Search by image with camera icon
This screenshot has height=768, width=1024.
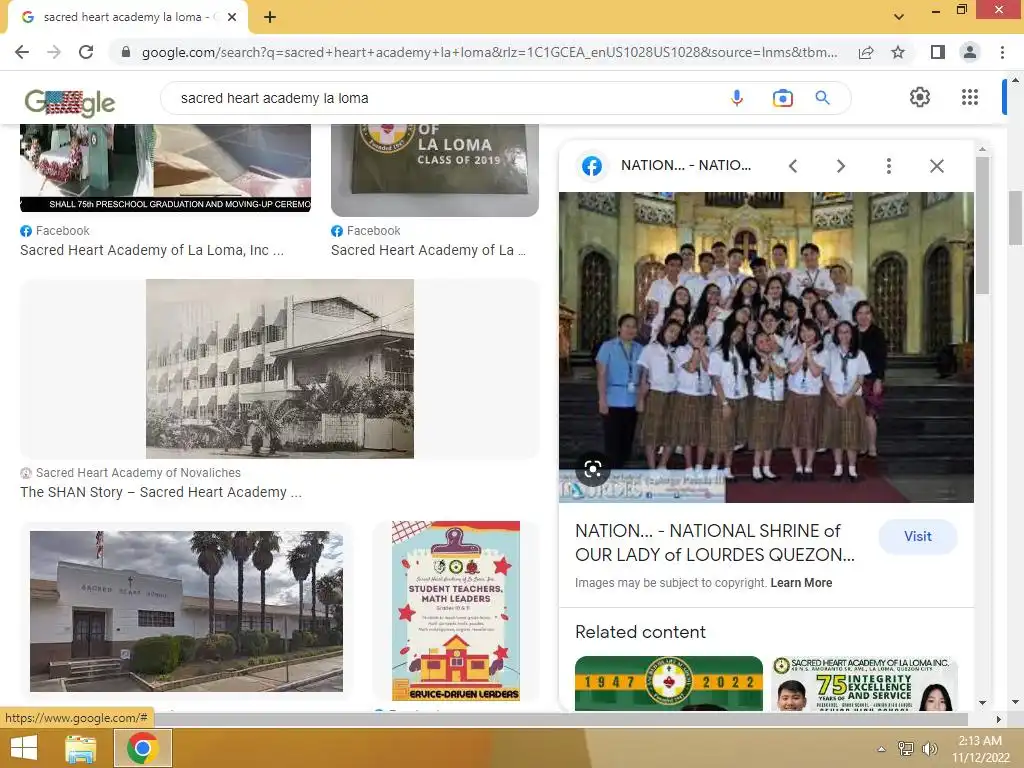[x=782, y=98]
